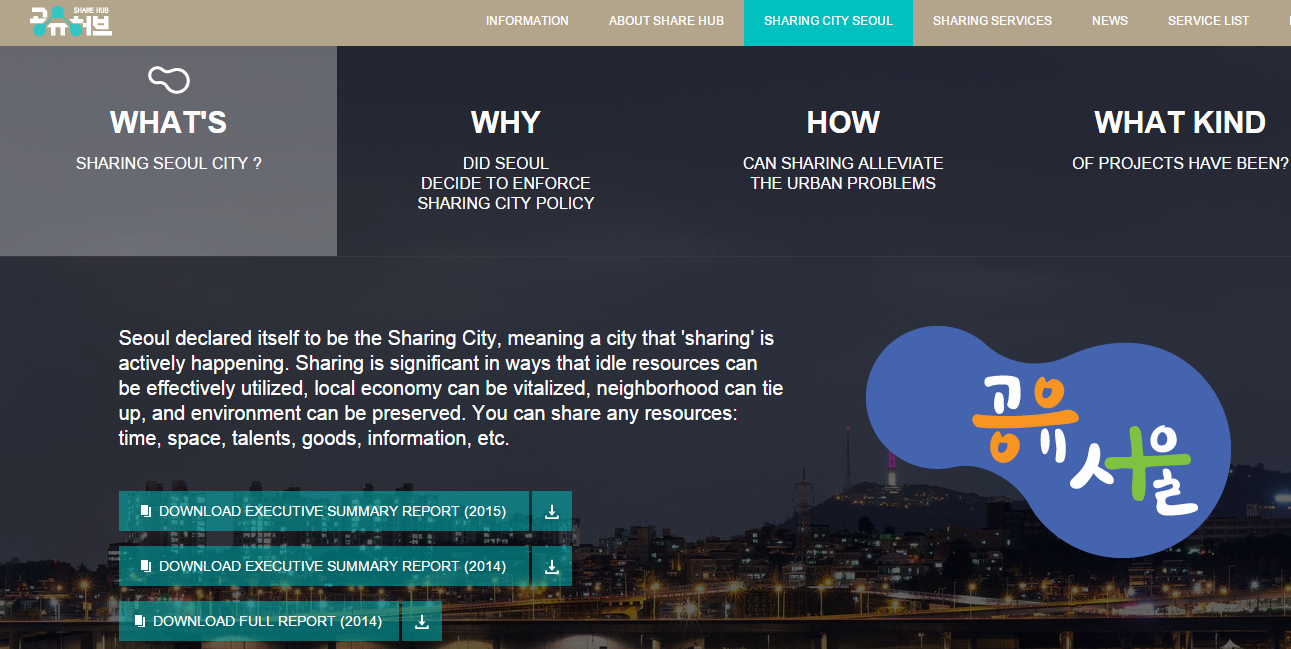The height and width of the screenshot is (649, 1291).
Task: Open the INFORMATION menu
Action: pyautogui.click(x=527, y=21)
